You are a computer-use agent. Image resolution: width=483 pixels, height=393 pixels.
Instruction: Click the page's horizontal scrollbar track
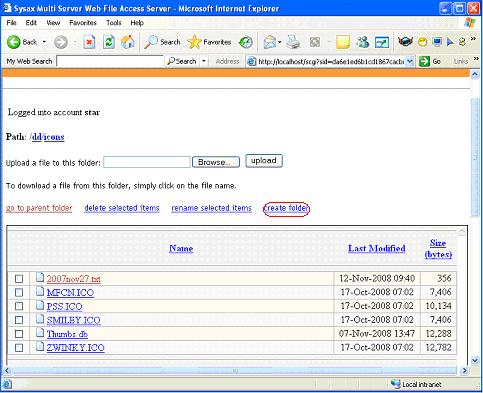tap(234, 370)
